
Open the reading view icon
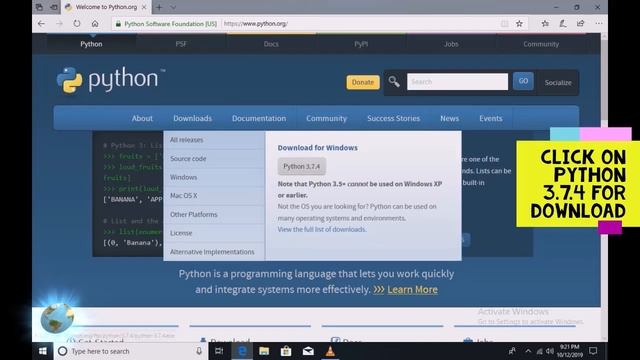[504, 24]
